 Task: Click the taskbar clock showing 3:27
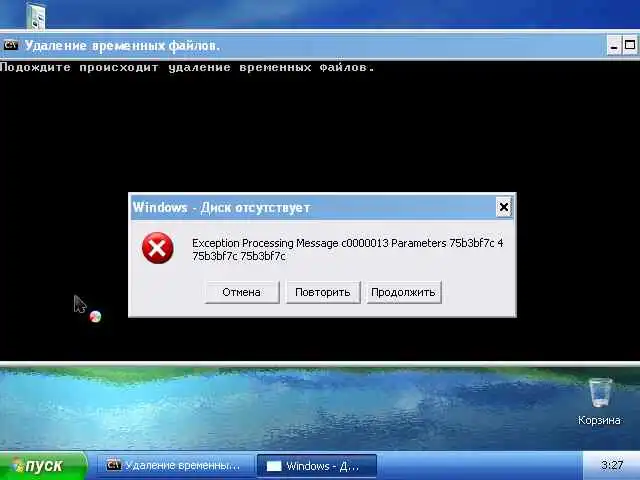612,465
